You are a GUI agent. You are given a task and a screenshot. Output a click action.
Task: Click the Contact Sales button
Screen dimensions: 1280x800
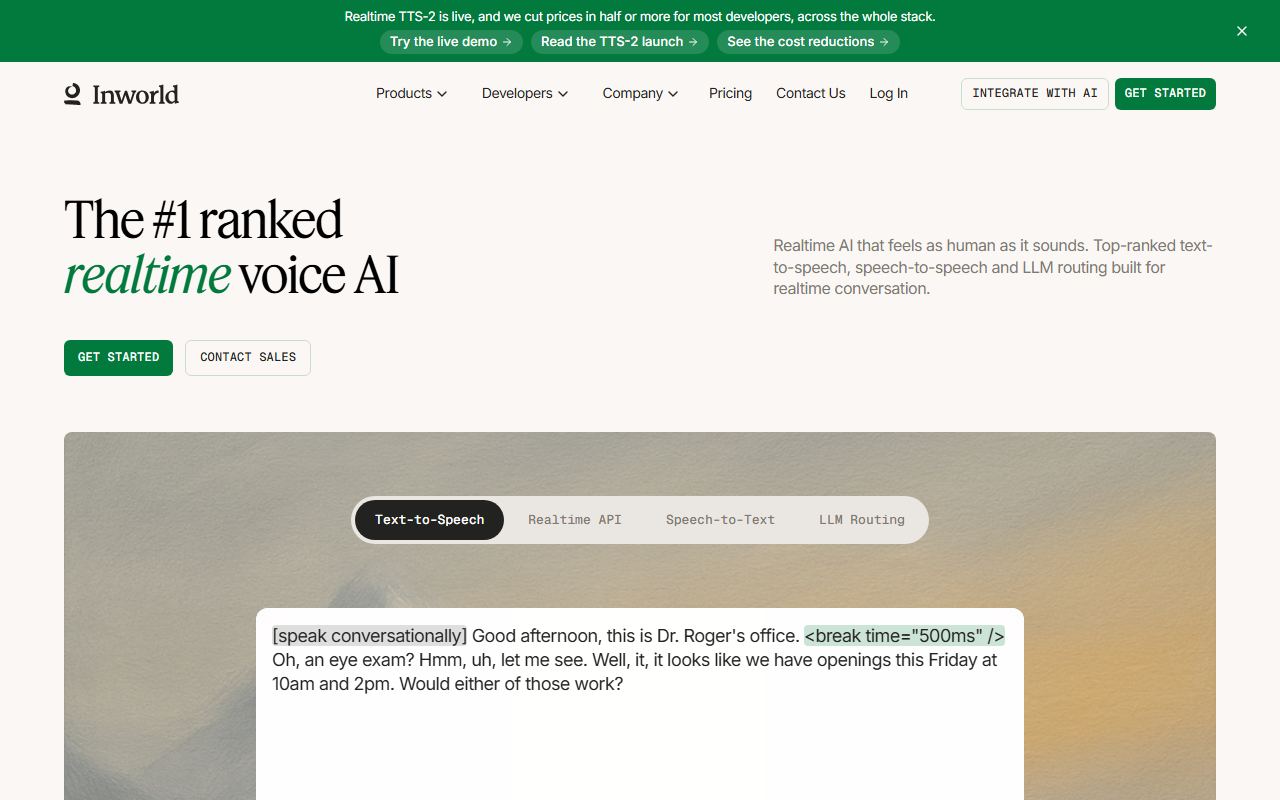tap(248, 357)
